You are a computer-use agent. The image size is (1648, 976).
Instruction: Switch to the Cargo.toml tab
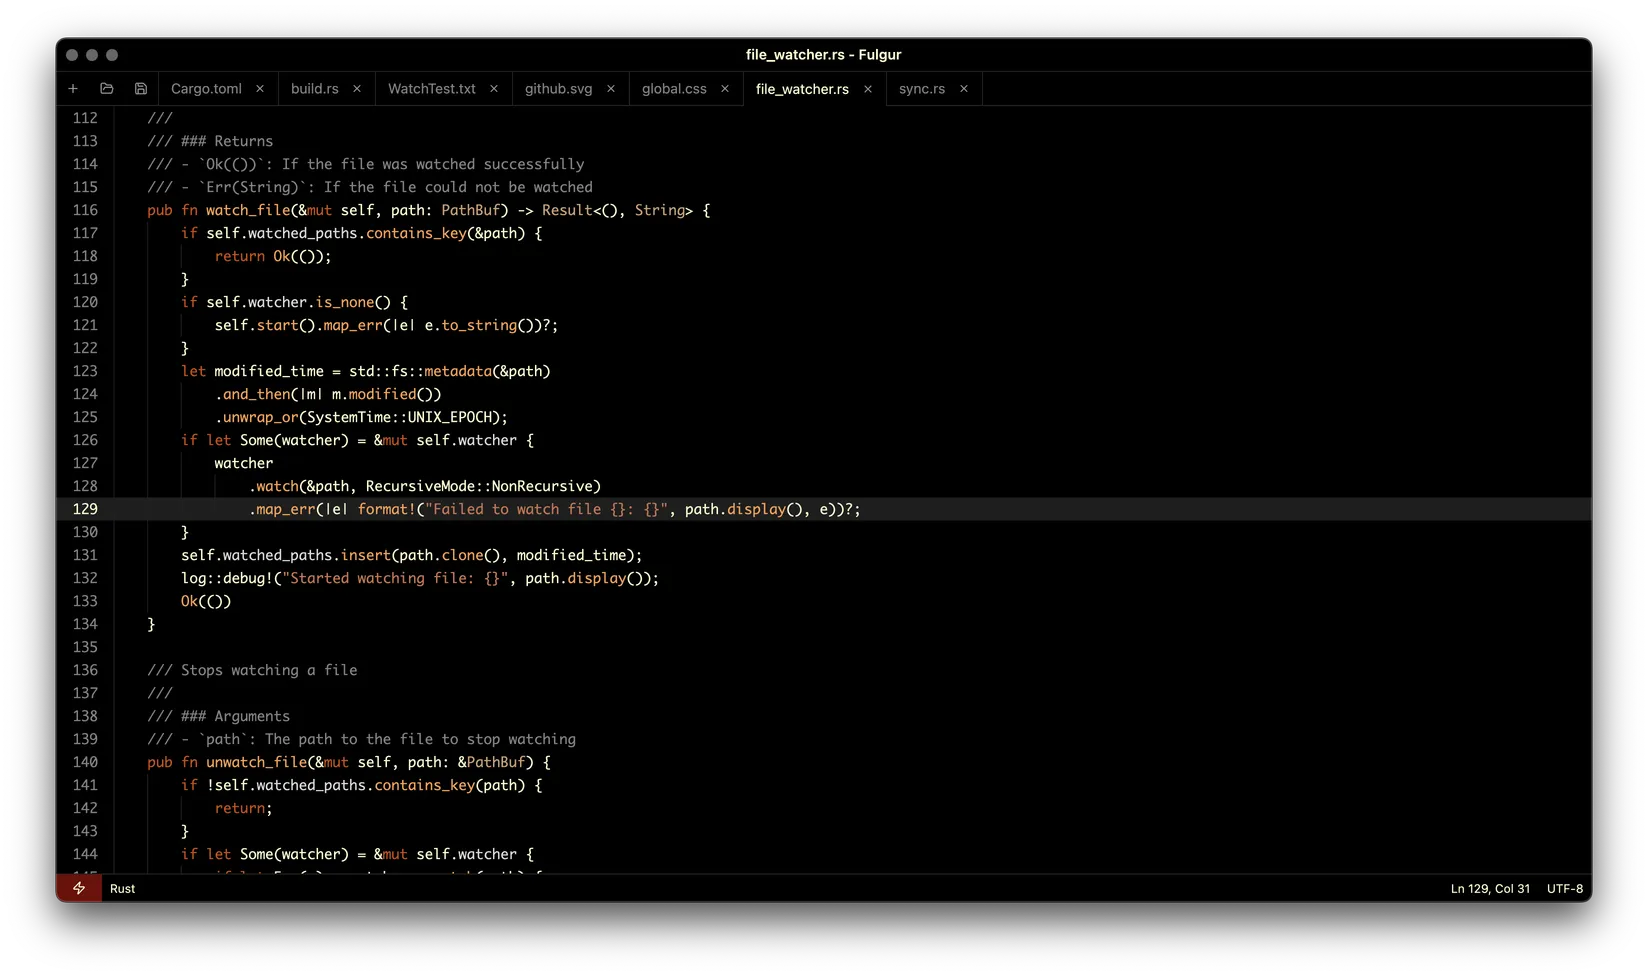pos(206,89)
